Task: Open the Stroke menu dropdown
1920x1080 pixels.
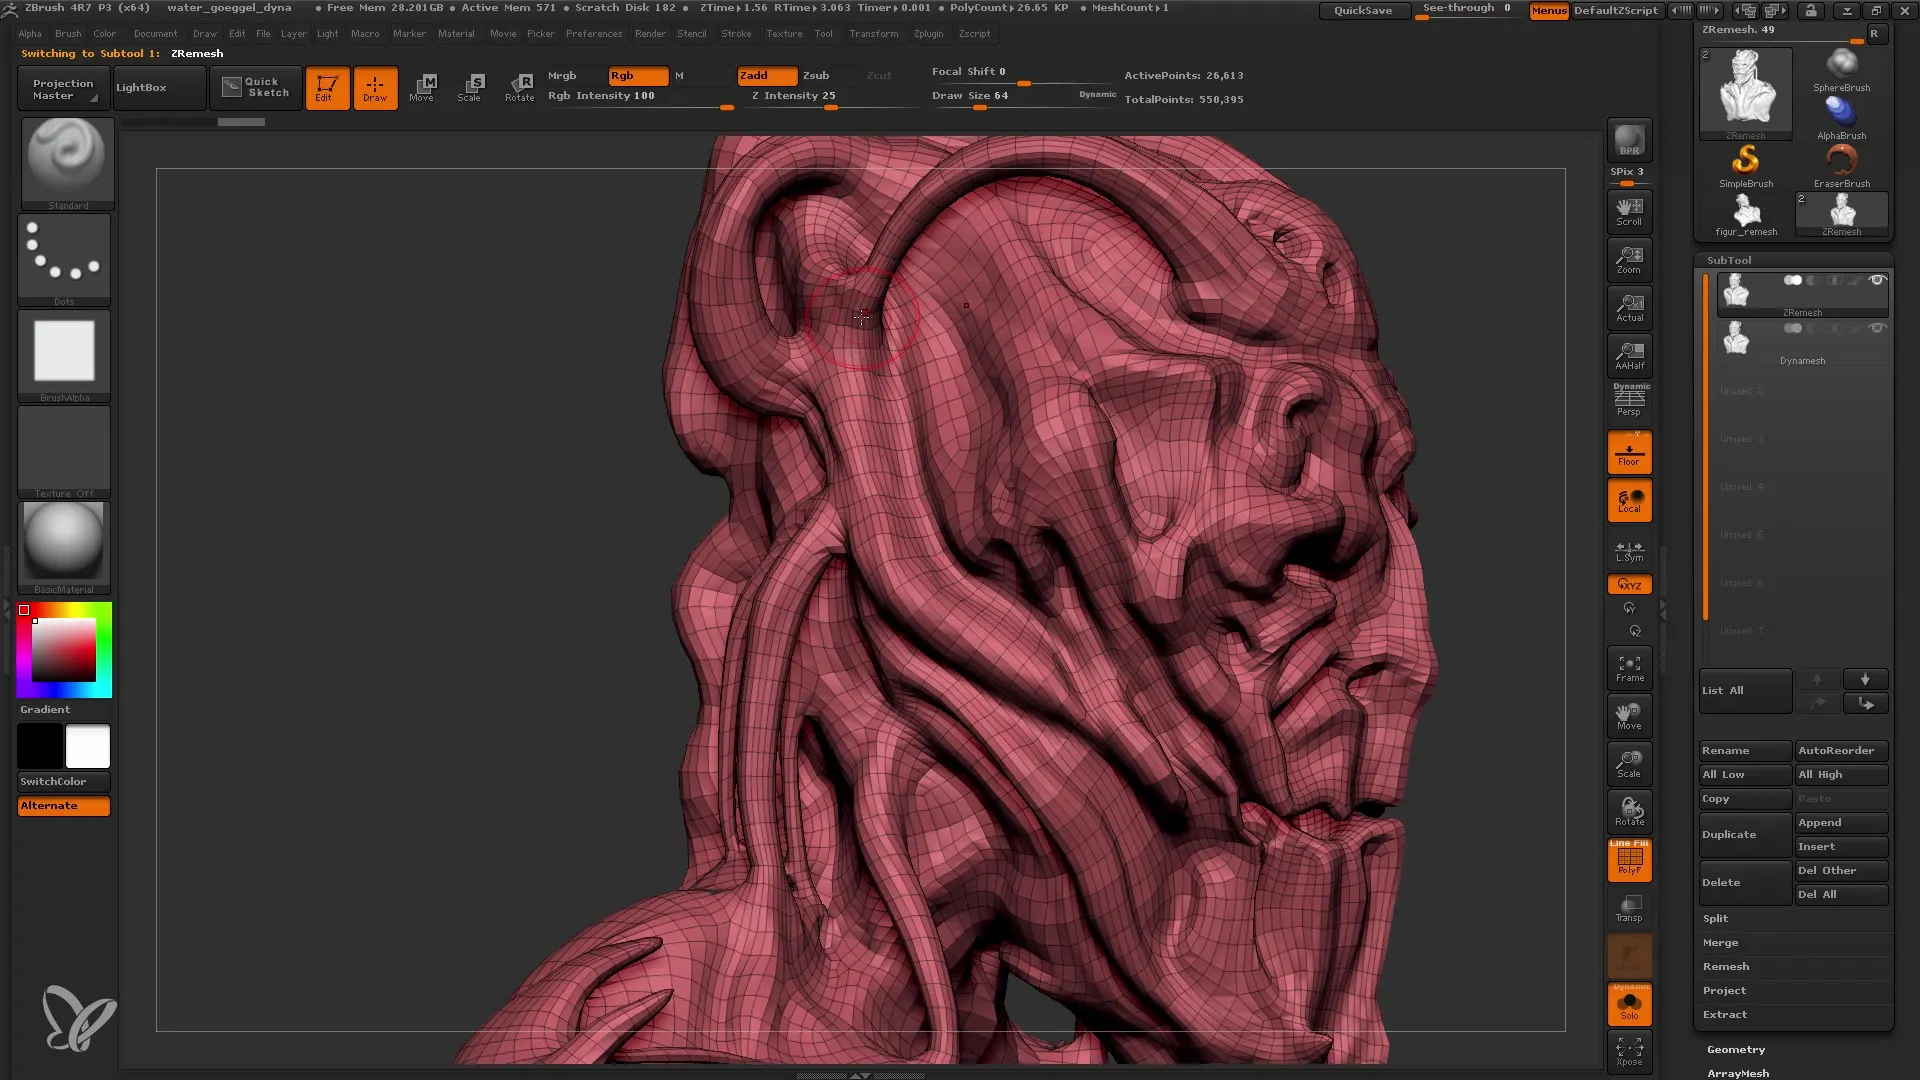Action: click(x=738, y=33)
